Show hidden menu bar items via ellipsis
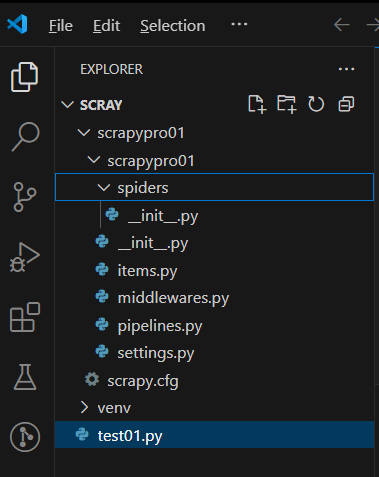Screen dimensions: 379x477 [239, 24]
